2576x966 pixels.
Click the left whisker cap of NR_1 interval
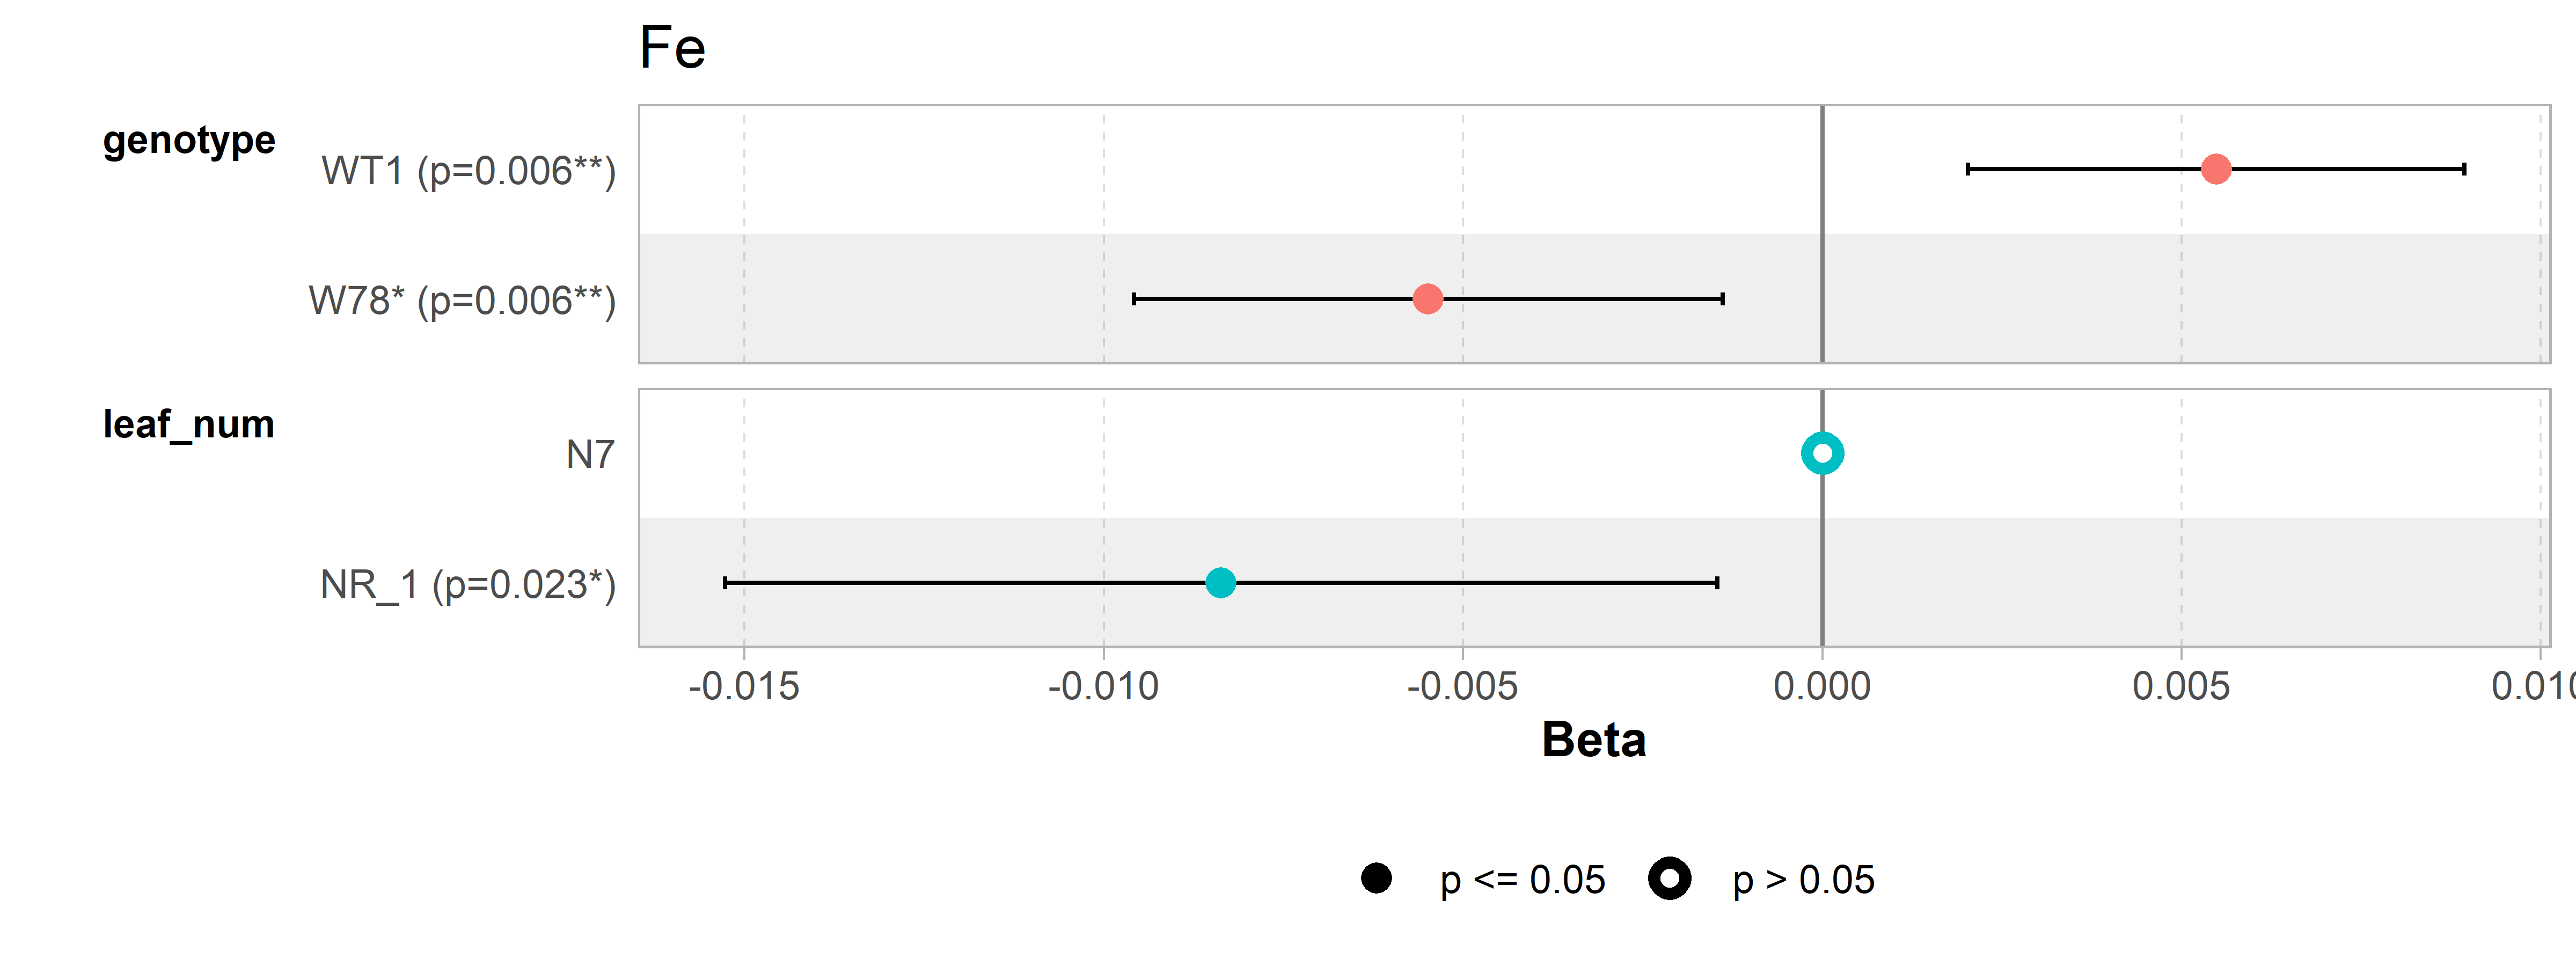(x=725, y=582)
